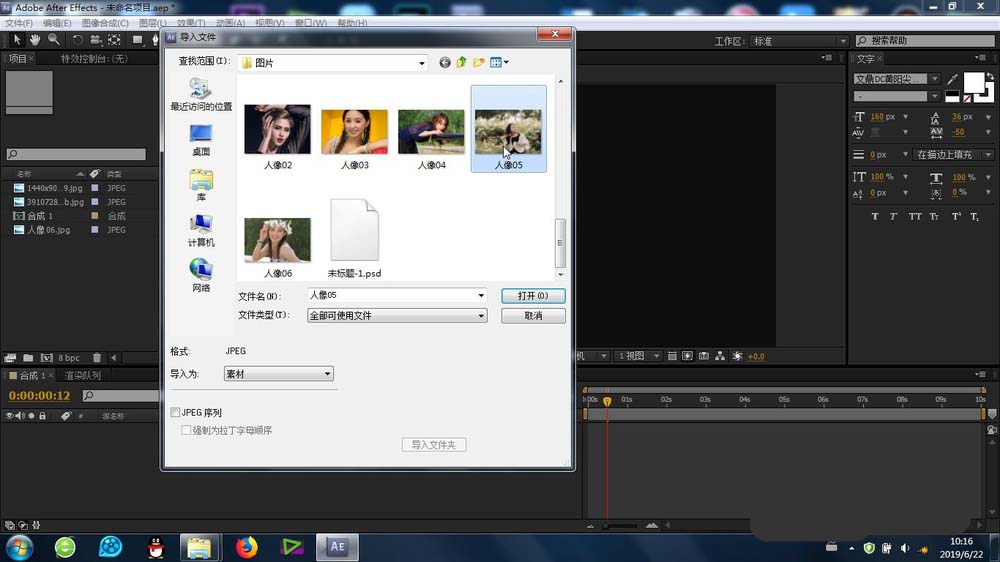The image size is (1000, 562).
Task: Toggle Small Caps Tт button
Action: click(x=934, y=217)
